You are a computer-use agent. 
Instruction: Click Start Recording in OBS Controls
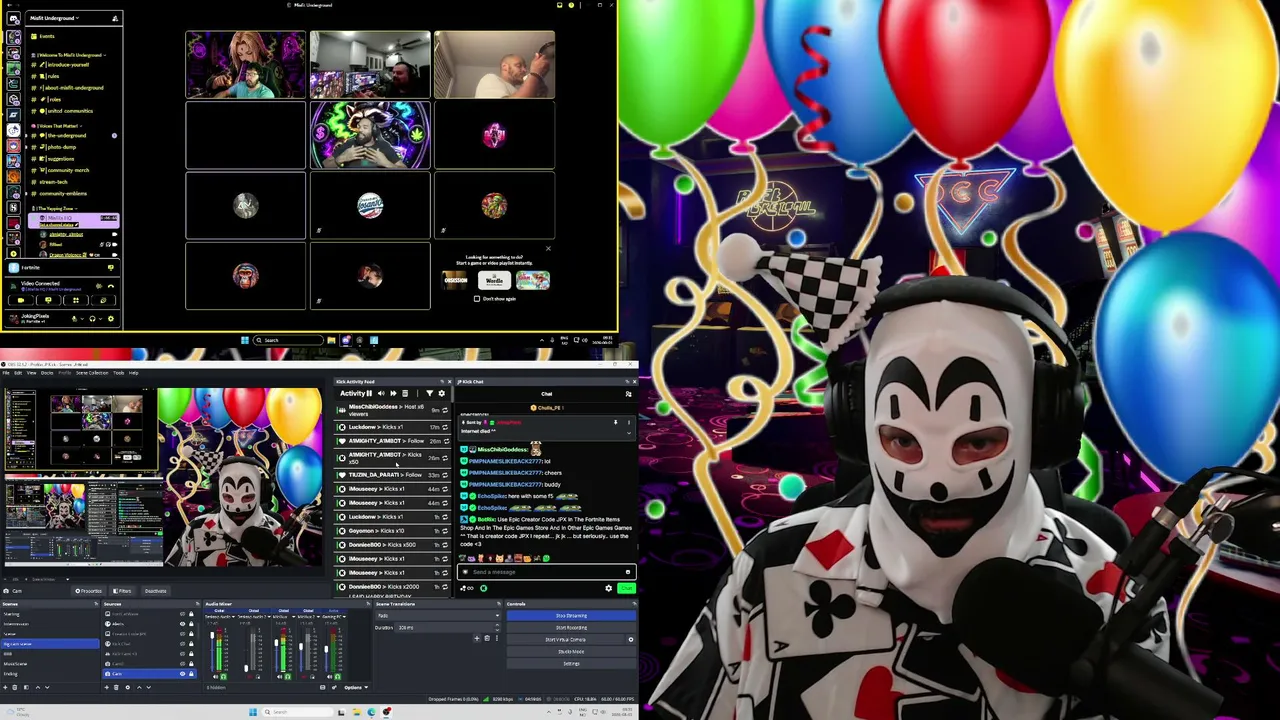click(x=571, y=628)
